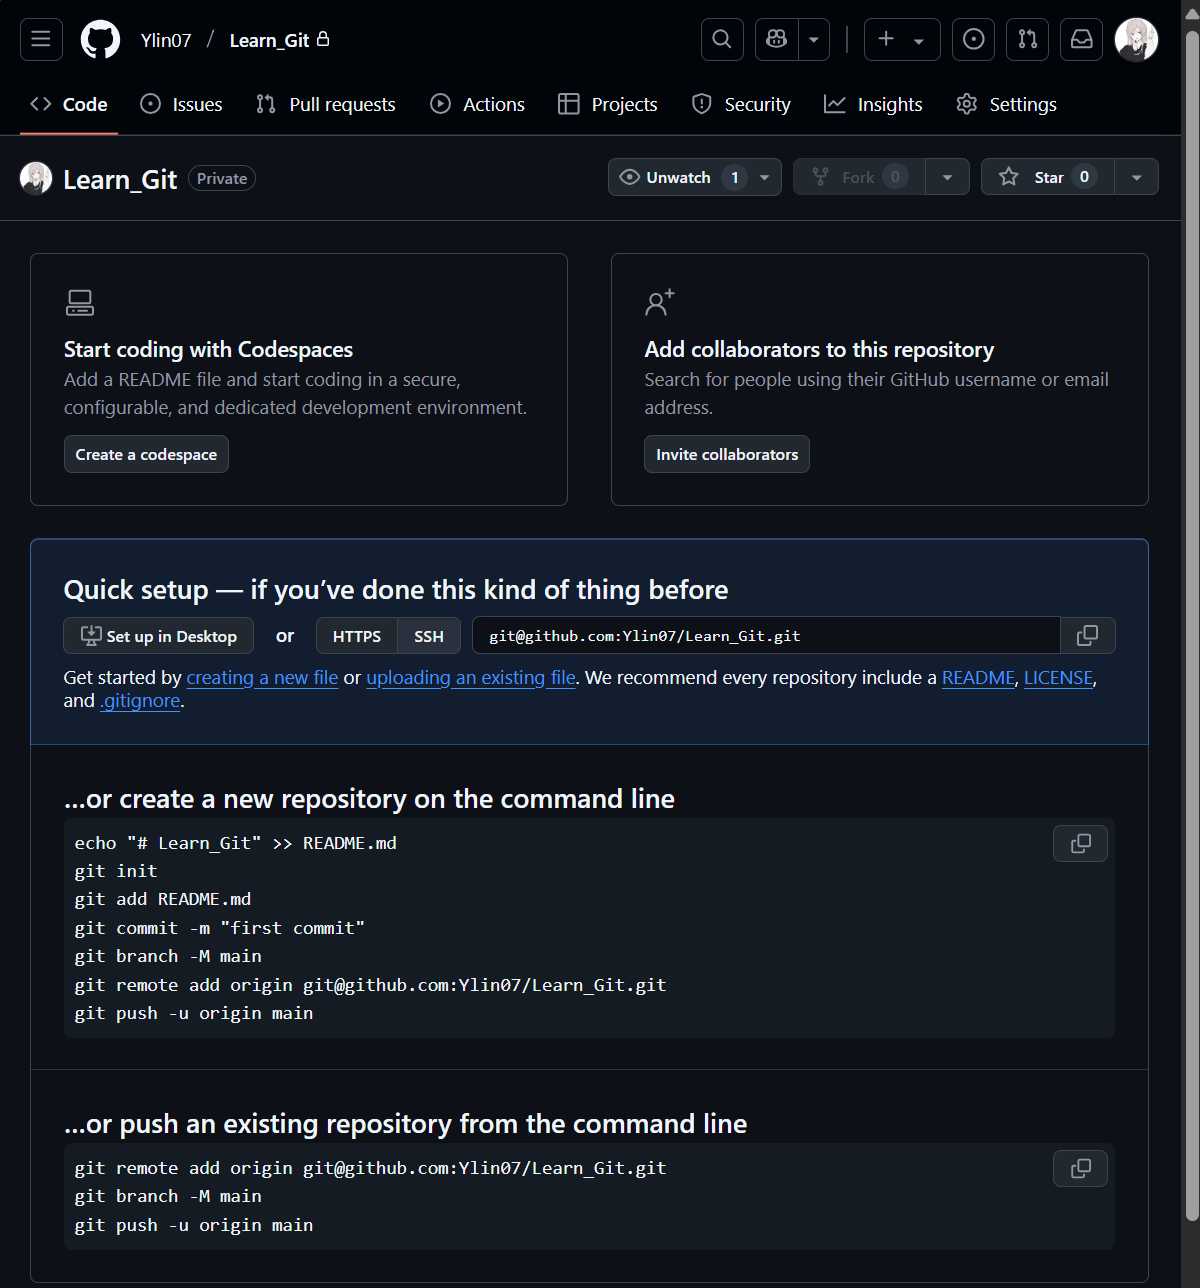Star the repository
This screenshot has width=1200, height=1288.
1047,177
